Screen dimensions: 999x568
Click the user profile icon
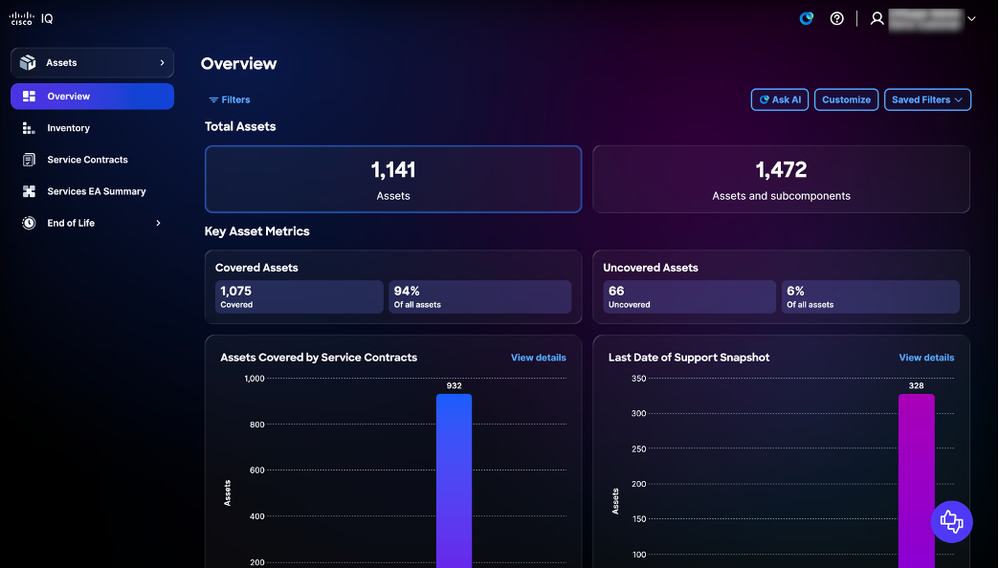point(877,18)
